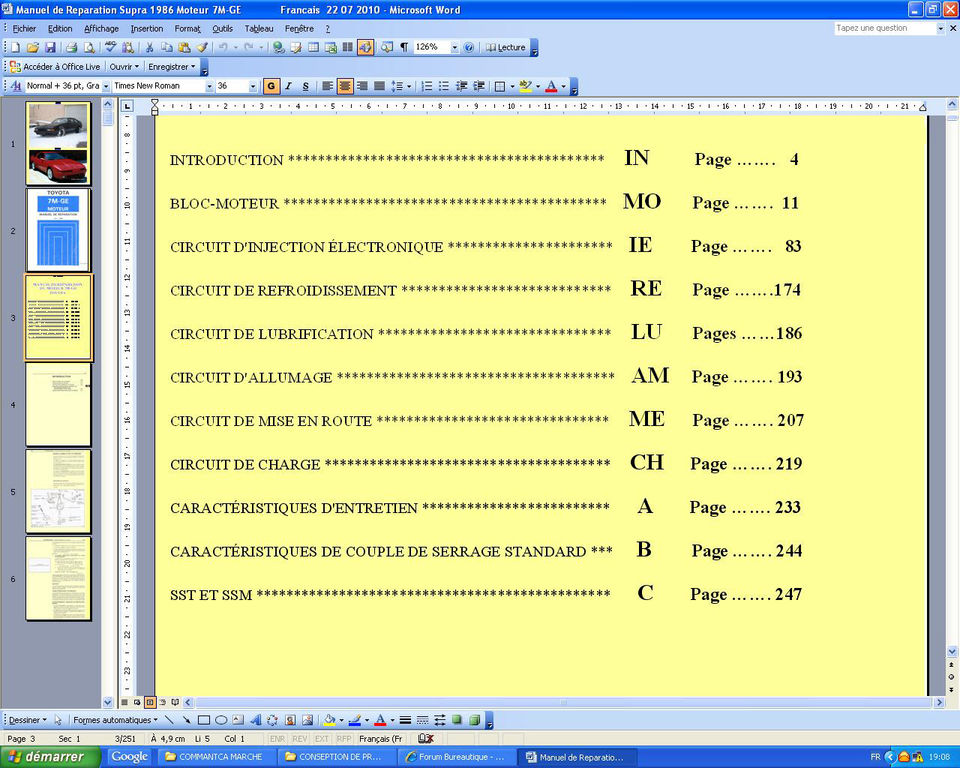This screenshot has width=960, height=768.
Task: Paste from the clipboard
Action: pos(184,47)
